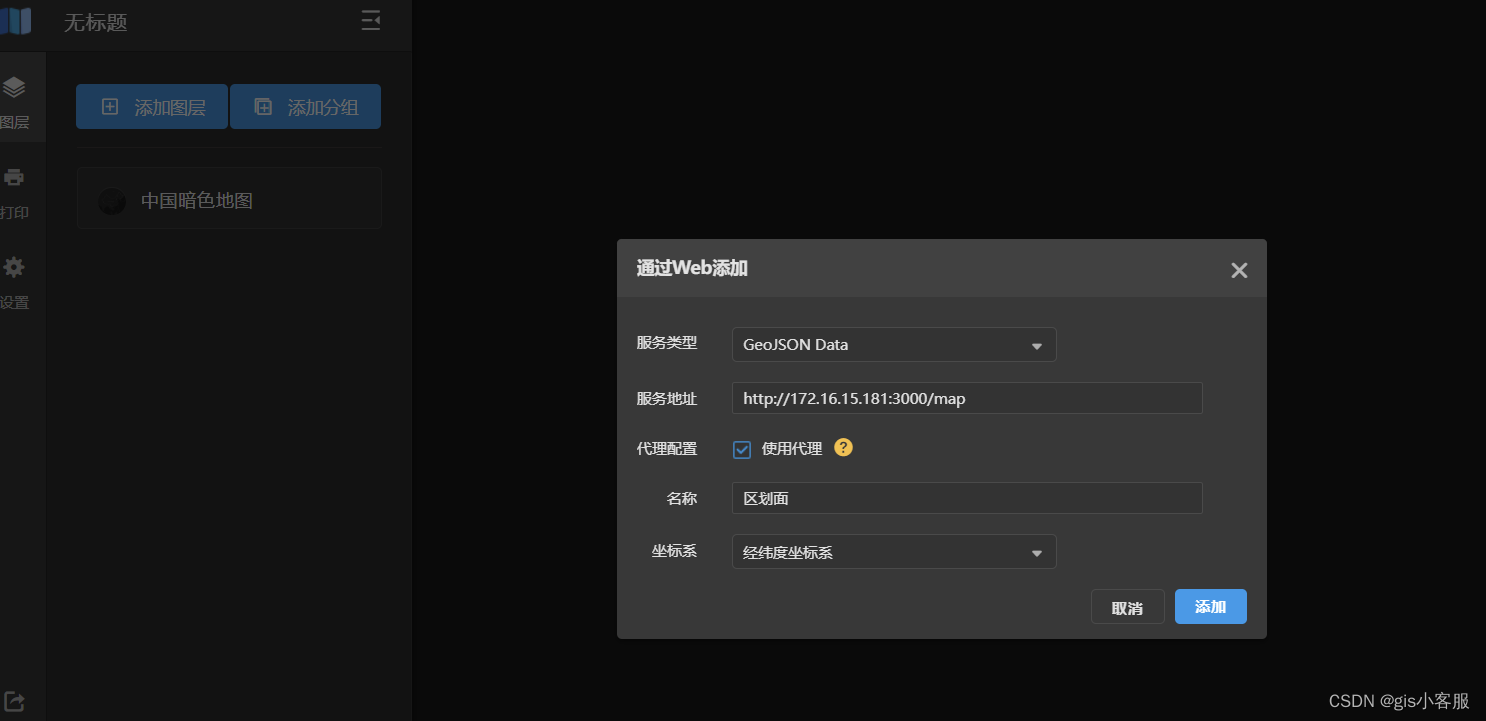Screen dimensions: 1486x721
Task: Uncheck the 使用代理 checkbox
Action: [742, 450]
